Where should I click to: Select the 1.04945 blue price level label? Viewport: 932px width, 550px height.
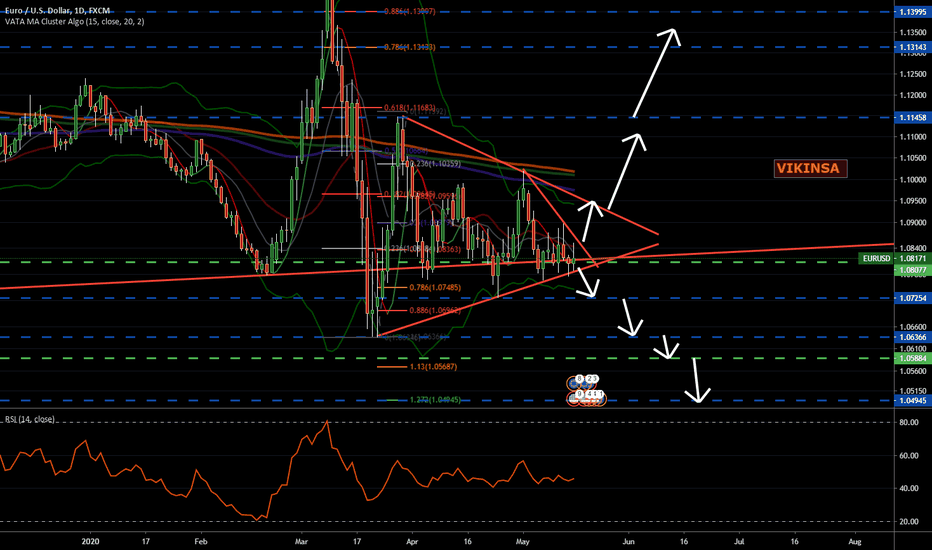912,401
